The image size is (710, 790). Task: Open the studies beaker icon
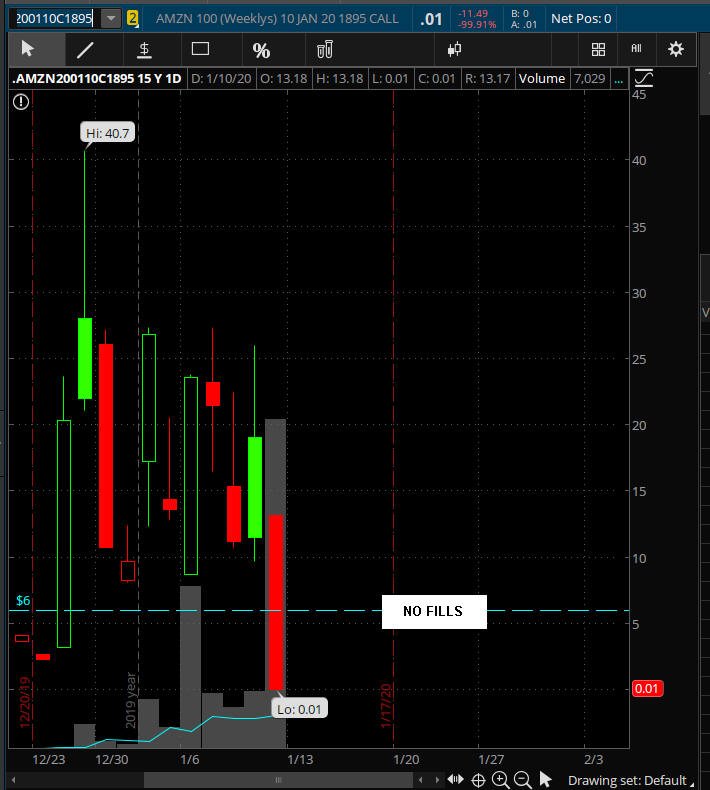[x=325, y=49]
